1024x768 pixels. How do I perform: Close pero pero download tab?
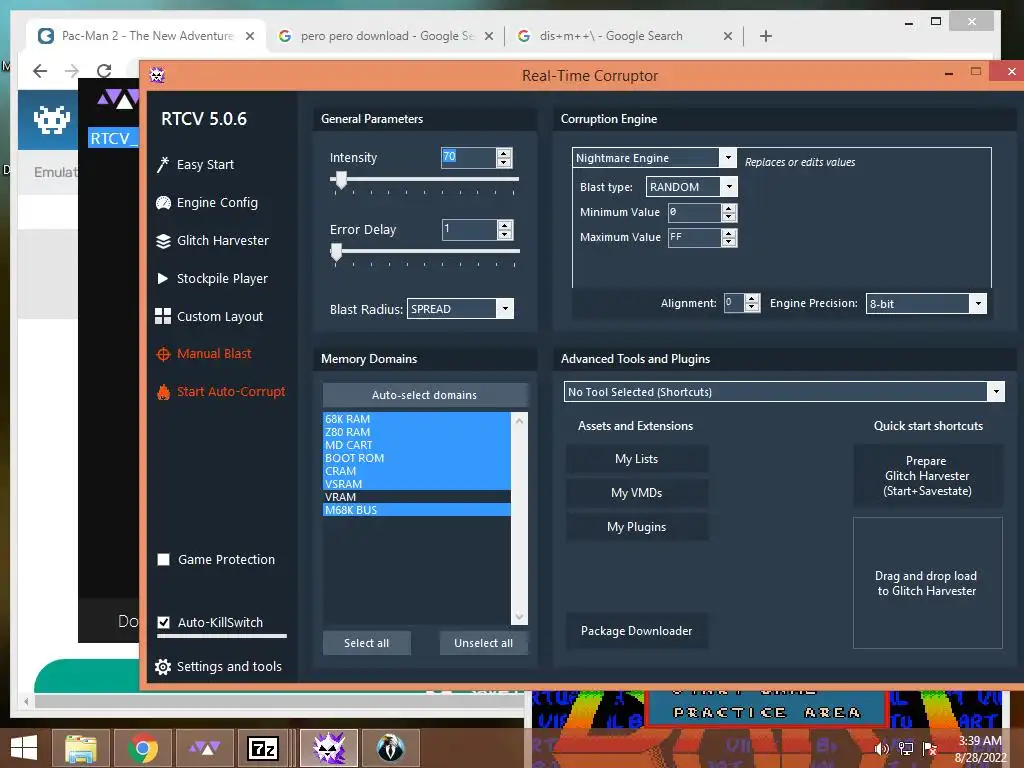click(488, 36)
